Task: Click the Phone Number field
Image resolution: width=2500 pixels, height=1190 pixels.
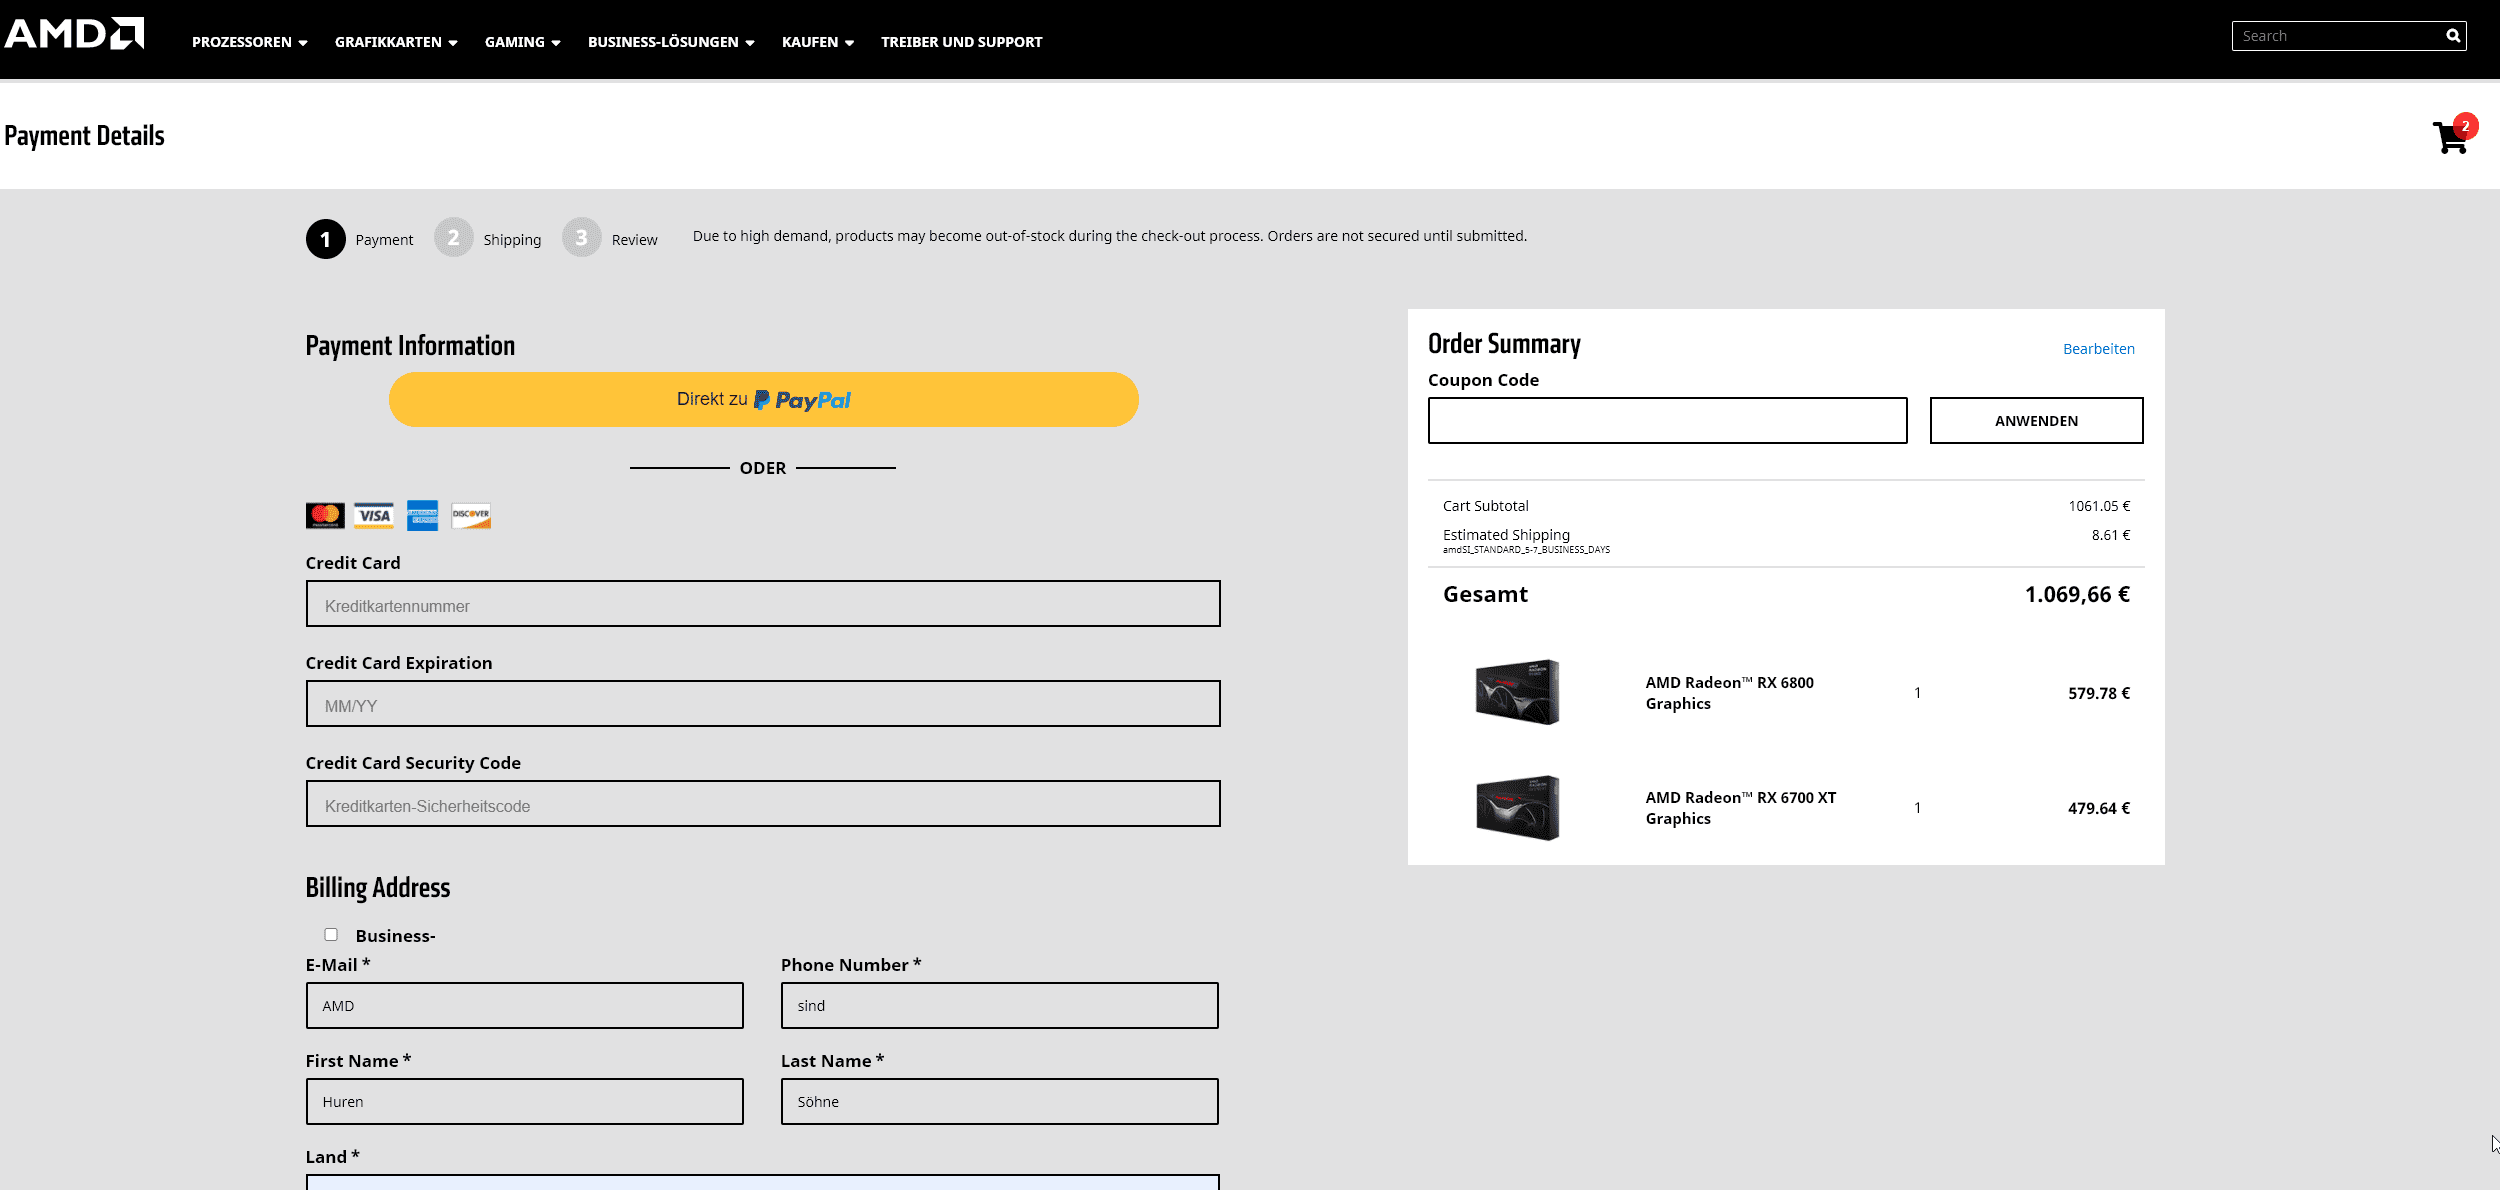Action: (1000, 1005)
